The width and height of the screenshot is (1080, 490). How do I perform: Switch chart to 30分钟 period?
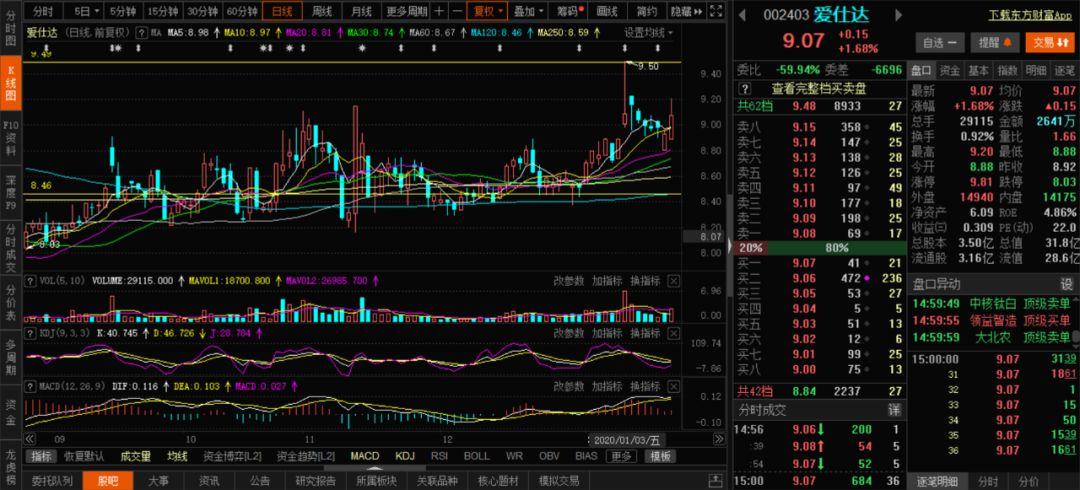(x=203, y=11)
